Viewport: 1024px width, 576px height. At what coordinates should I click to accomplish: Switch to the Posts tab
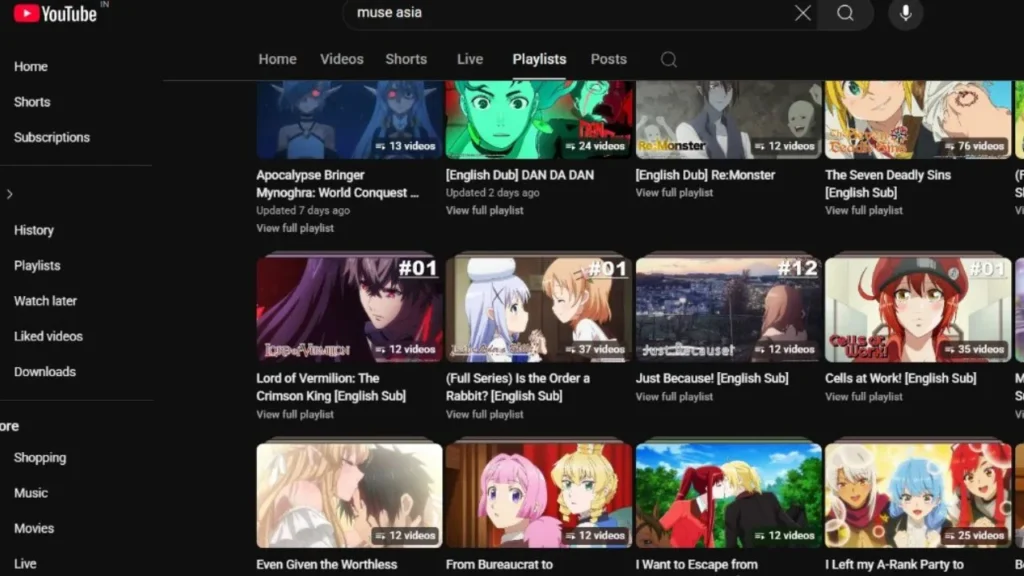pyautogui.click(x=608, y=59)
